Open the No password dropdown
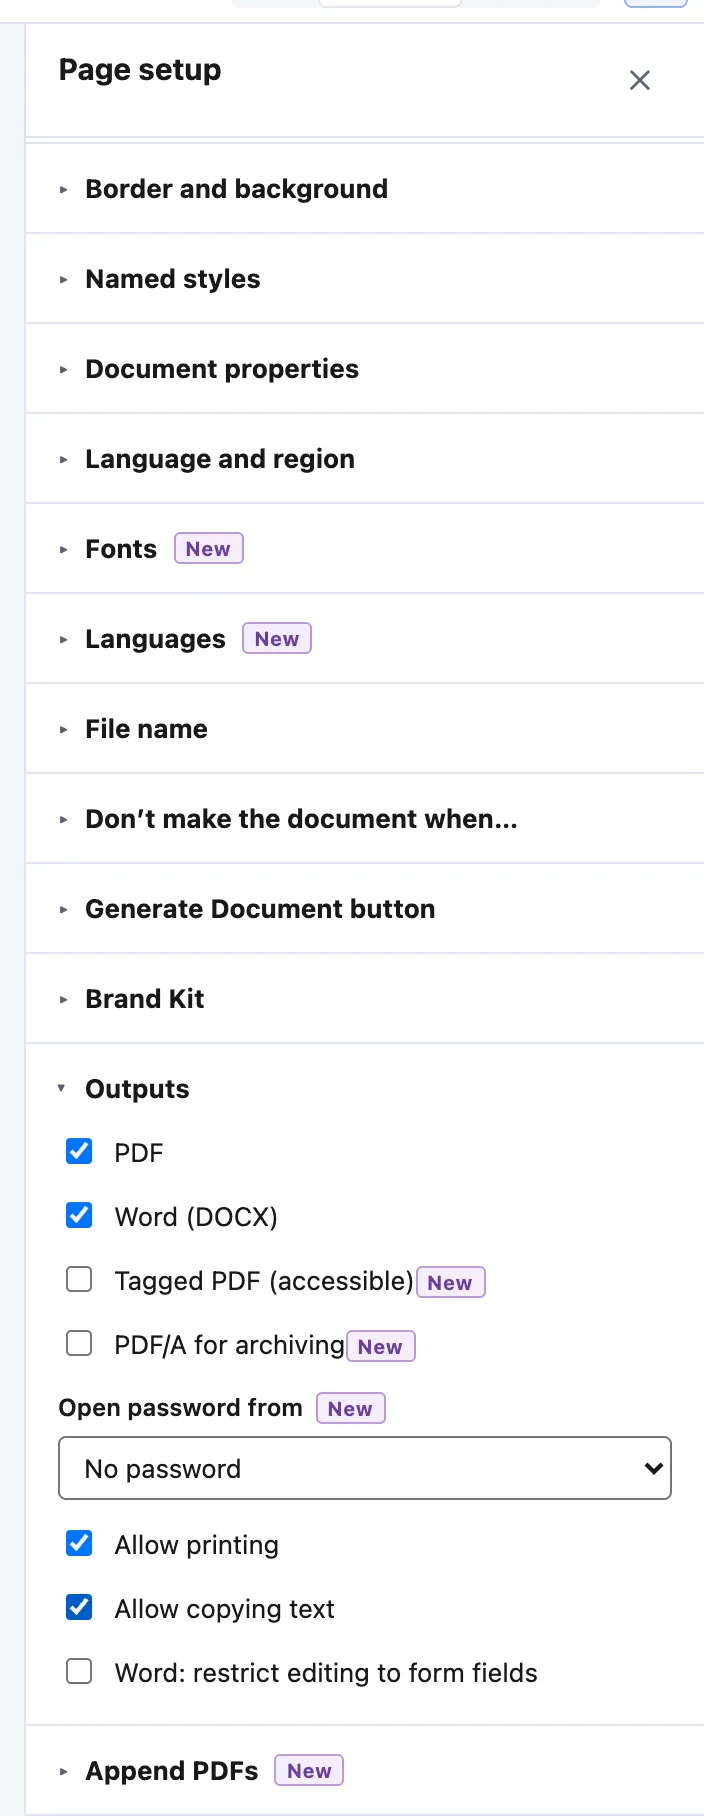Image resolution: width=704 pixels, height=1816 pixels. pyautogui.click(x=365, y=1468)
